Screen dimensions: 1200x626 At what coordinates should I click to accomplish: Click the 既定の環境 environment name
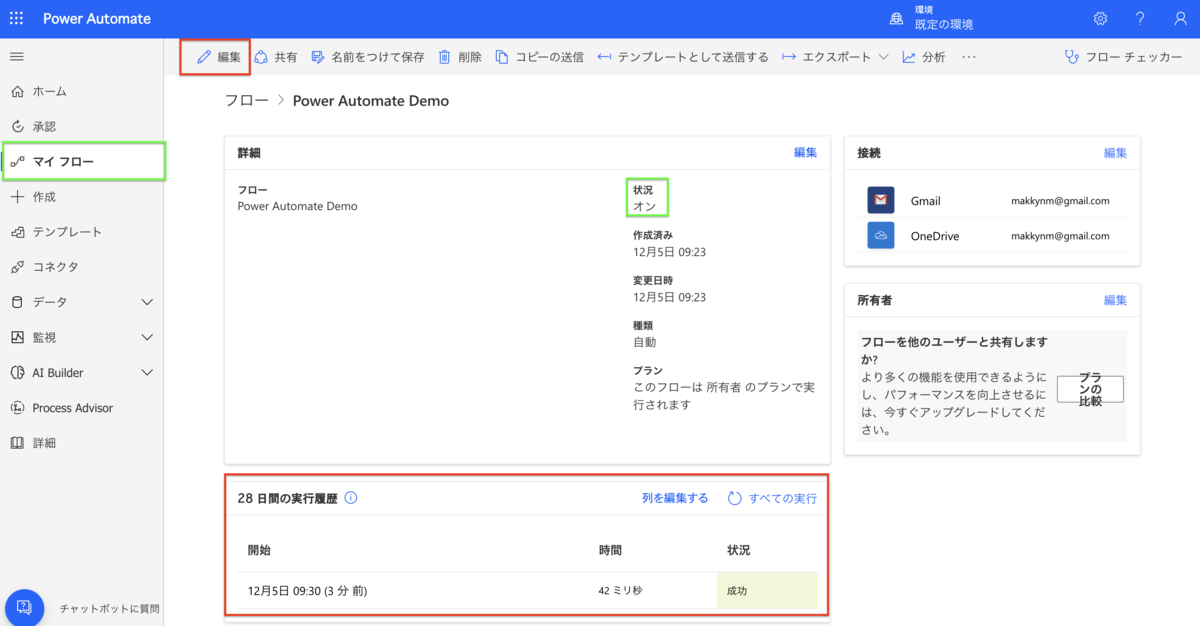[944, 24]
